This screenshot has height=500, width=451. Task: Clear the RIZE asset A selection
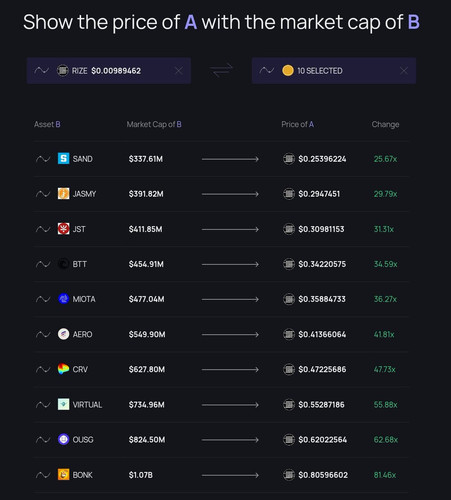[x=179, y=71]
